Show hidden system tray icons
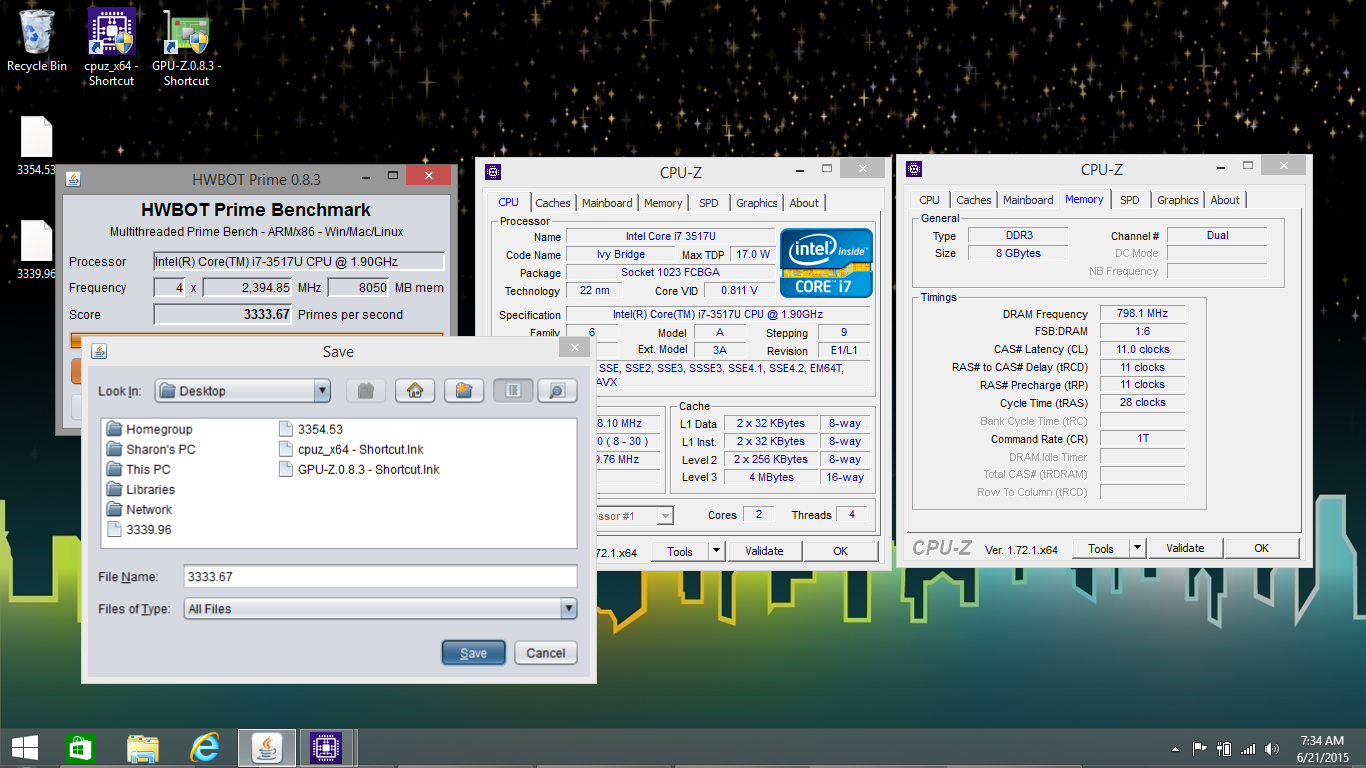Viewport: 1366px width, 768px height. (x=1176, y=749)
